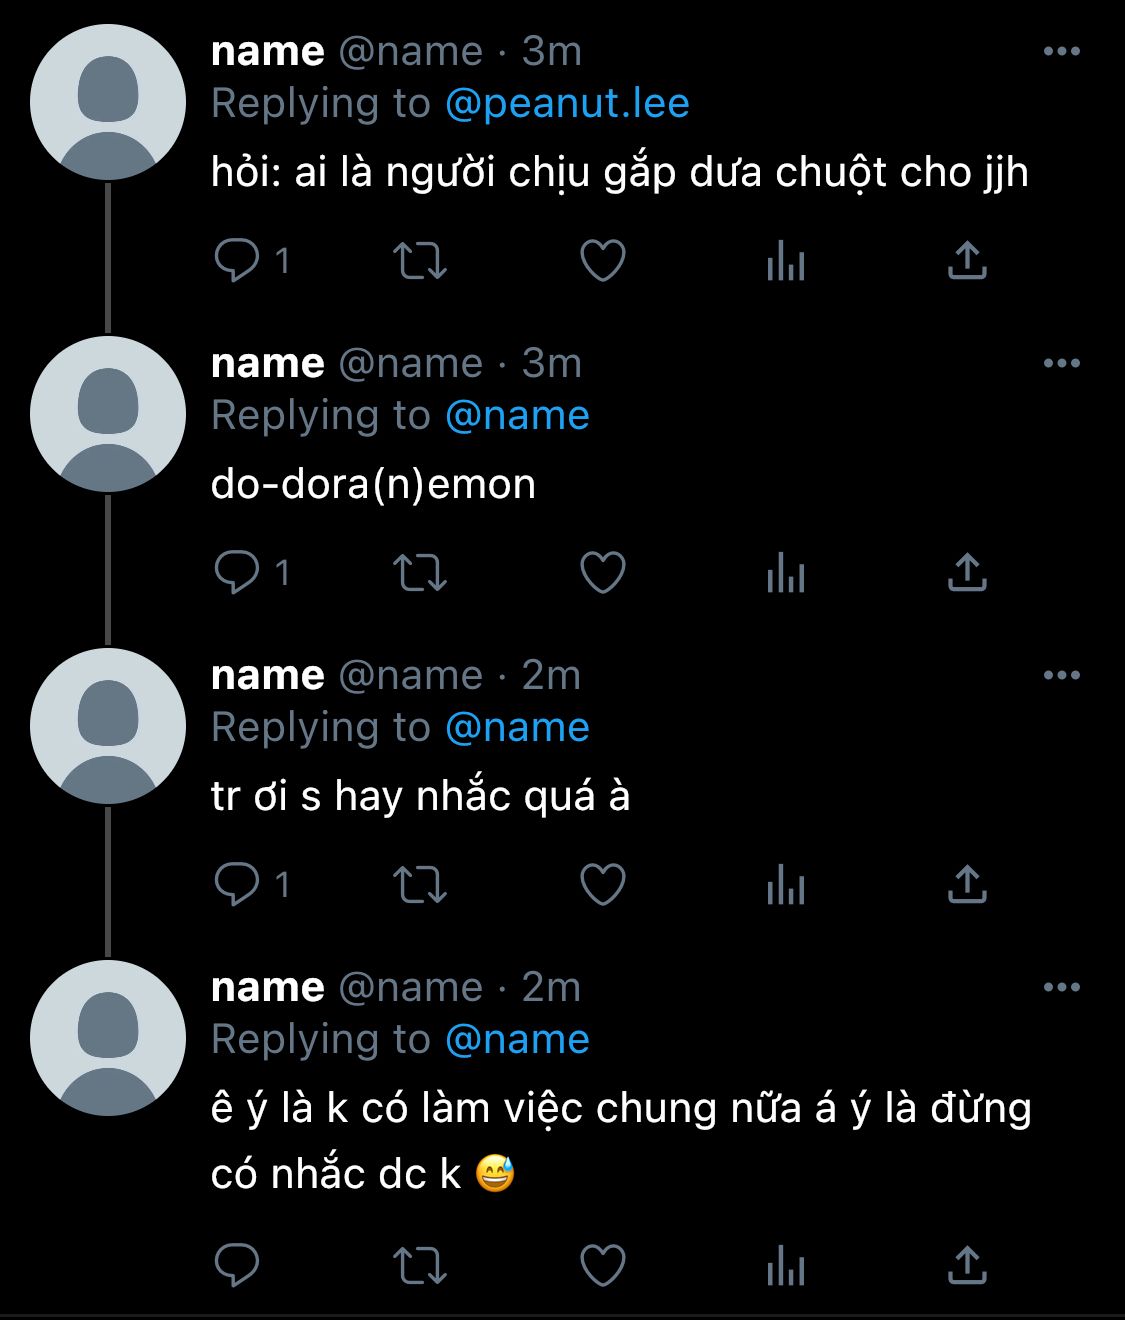1125x1320 pixels.
Task: Reply to the last tweet in thread
Action: (x=237, y=1265)
